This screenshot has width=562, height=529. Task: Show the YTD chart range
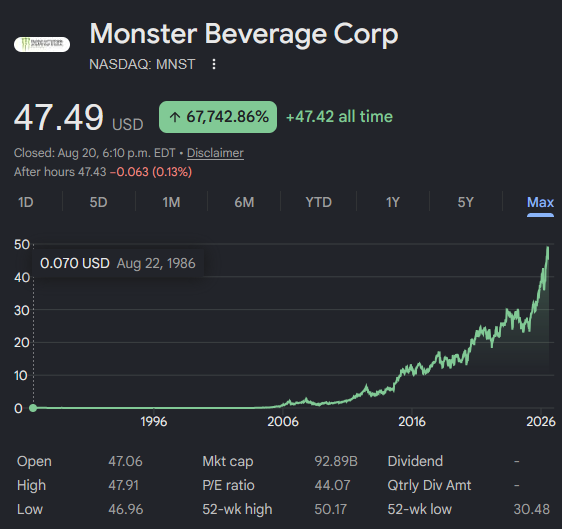318,202
